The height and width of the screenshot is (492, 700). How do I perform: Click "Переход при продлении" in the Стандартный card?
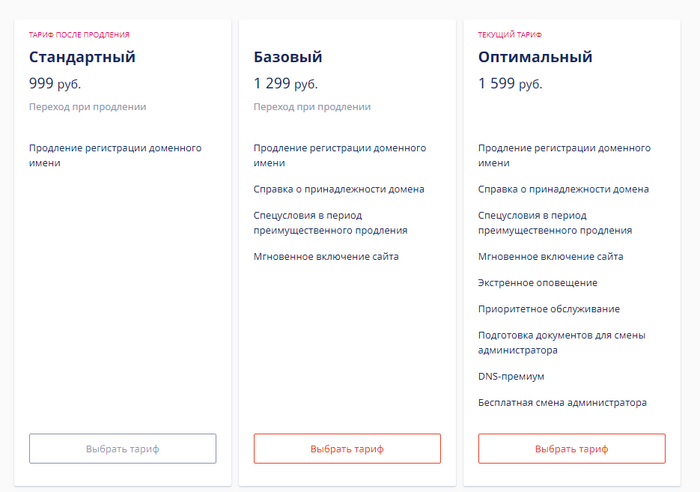[88, 107]
